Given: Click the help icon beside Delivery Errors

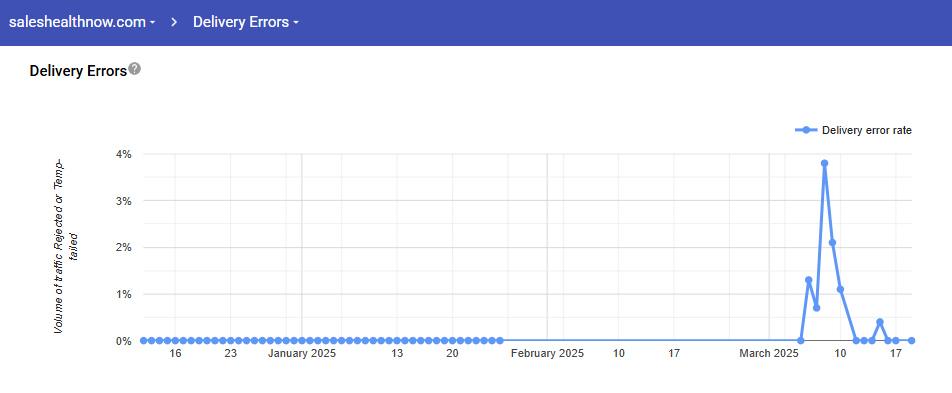Looking at the screenshot, I should pos(135,69).
